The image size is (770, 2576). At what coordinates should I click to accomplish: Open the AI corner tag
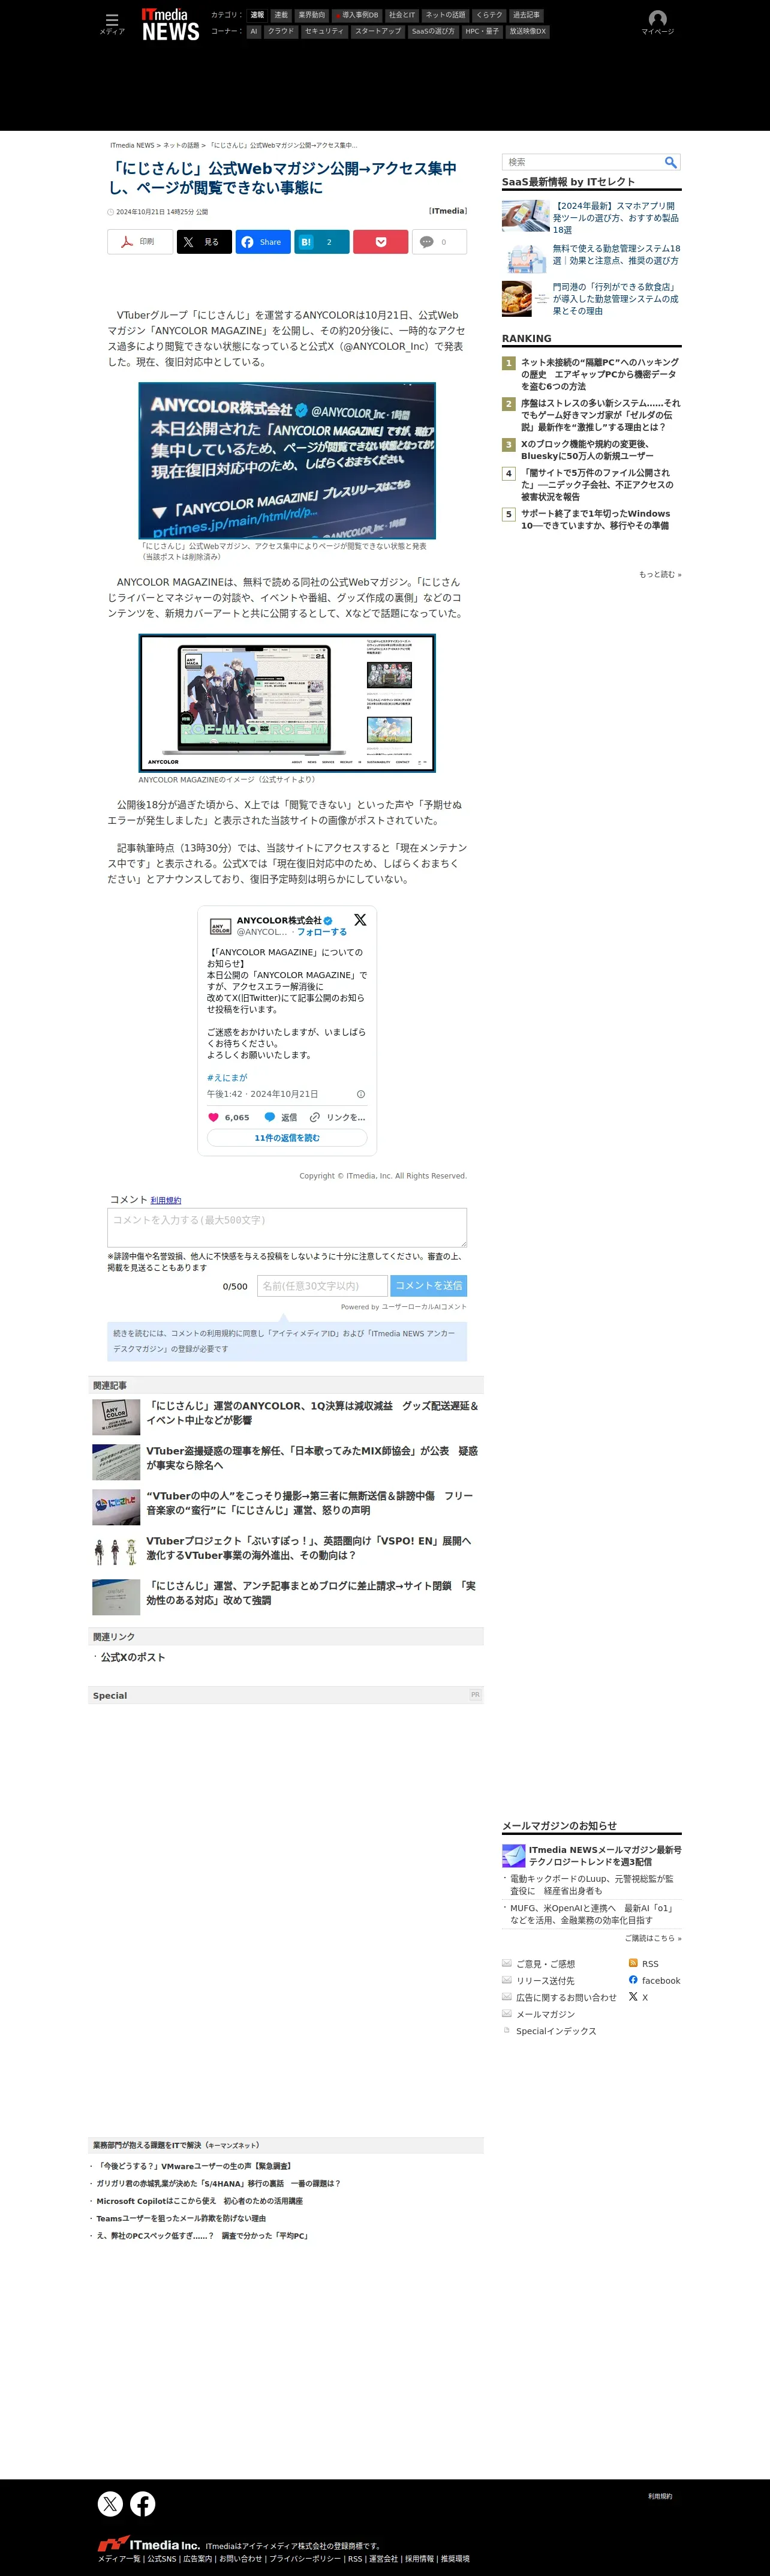coord(254,31)
